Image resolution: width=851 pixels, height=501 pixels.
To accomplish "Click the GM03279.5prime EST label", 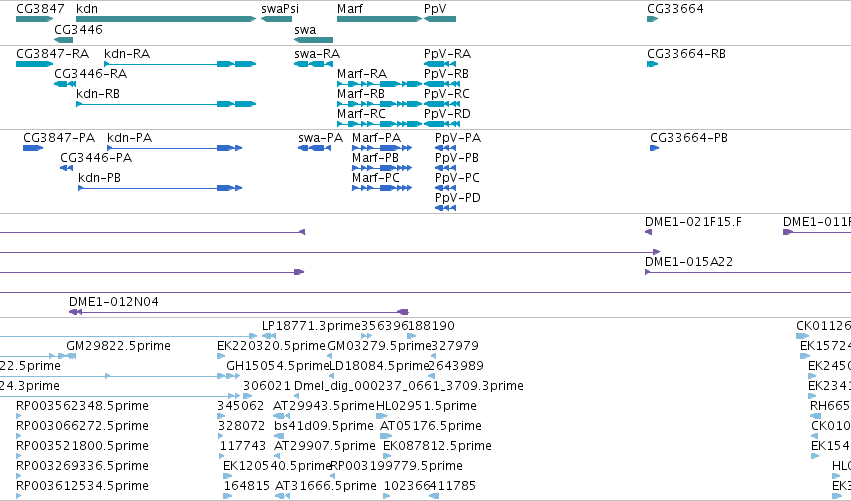I will (379, 346).
